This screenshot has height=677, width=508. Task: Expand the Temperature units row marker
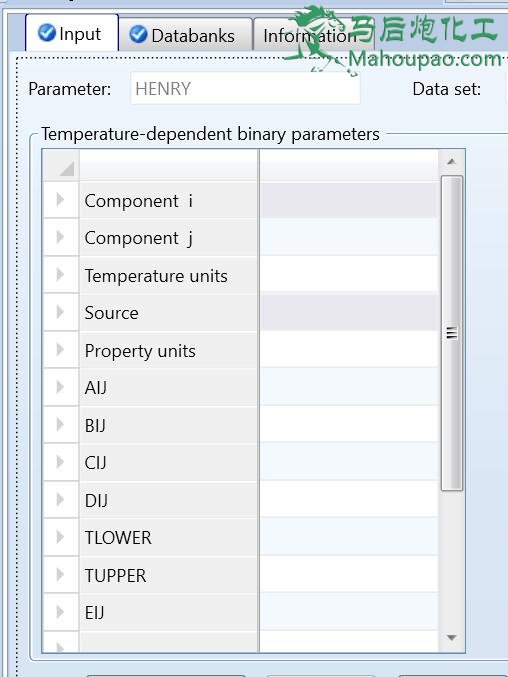coord(60,275)
